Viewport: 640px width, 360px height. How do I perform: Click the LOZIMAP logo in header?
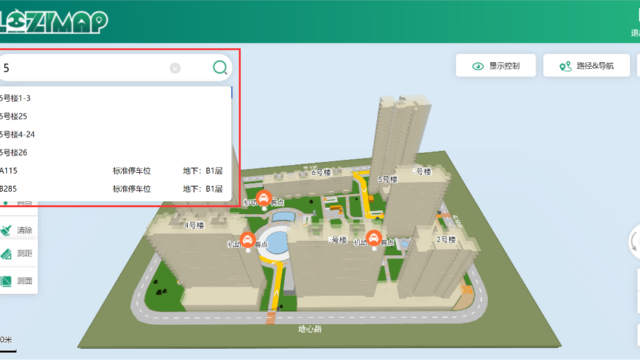click(x=54, y=22)
